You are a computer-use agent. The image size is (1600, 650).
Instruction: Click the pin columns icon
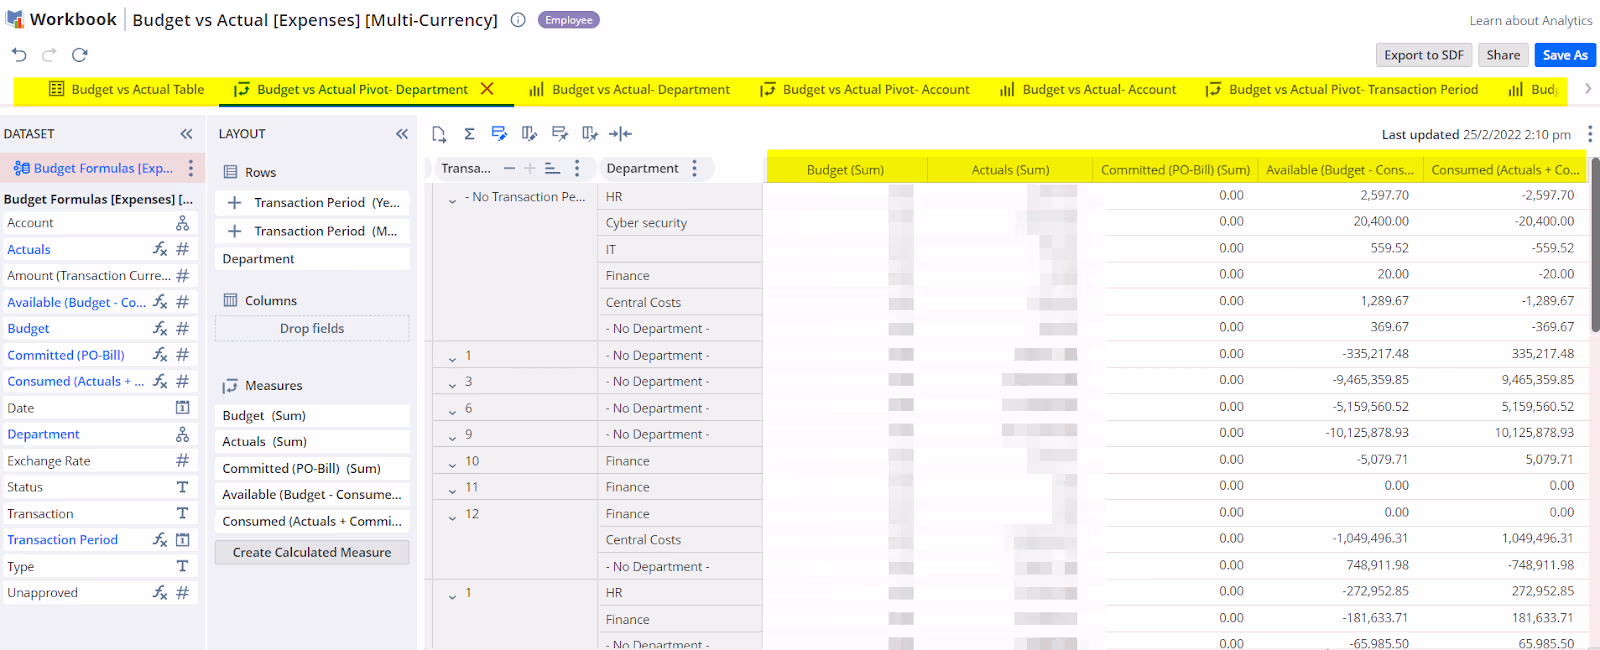click(590, 133)
